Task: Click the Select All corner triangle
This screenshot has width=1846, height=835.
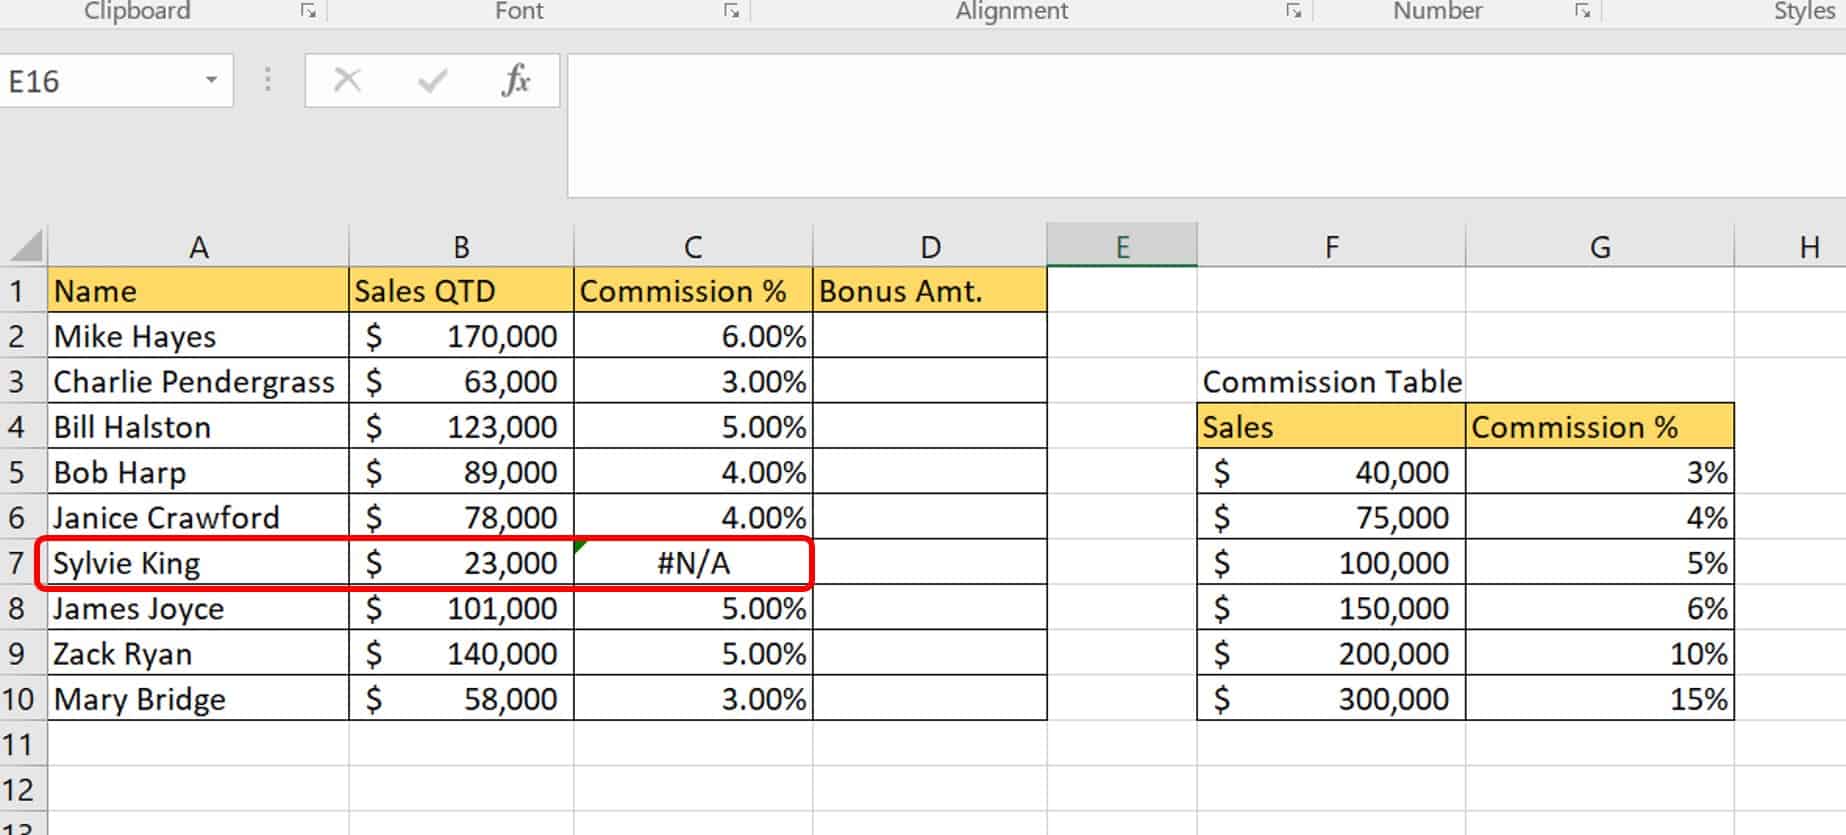Action: pyautogui.click(x=26, y=245)
